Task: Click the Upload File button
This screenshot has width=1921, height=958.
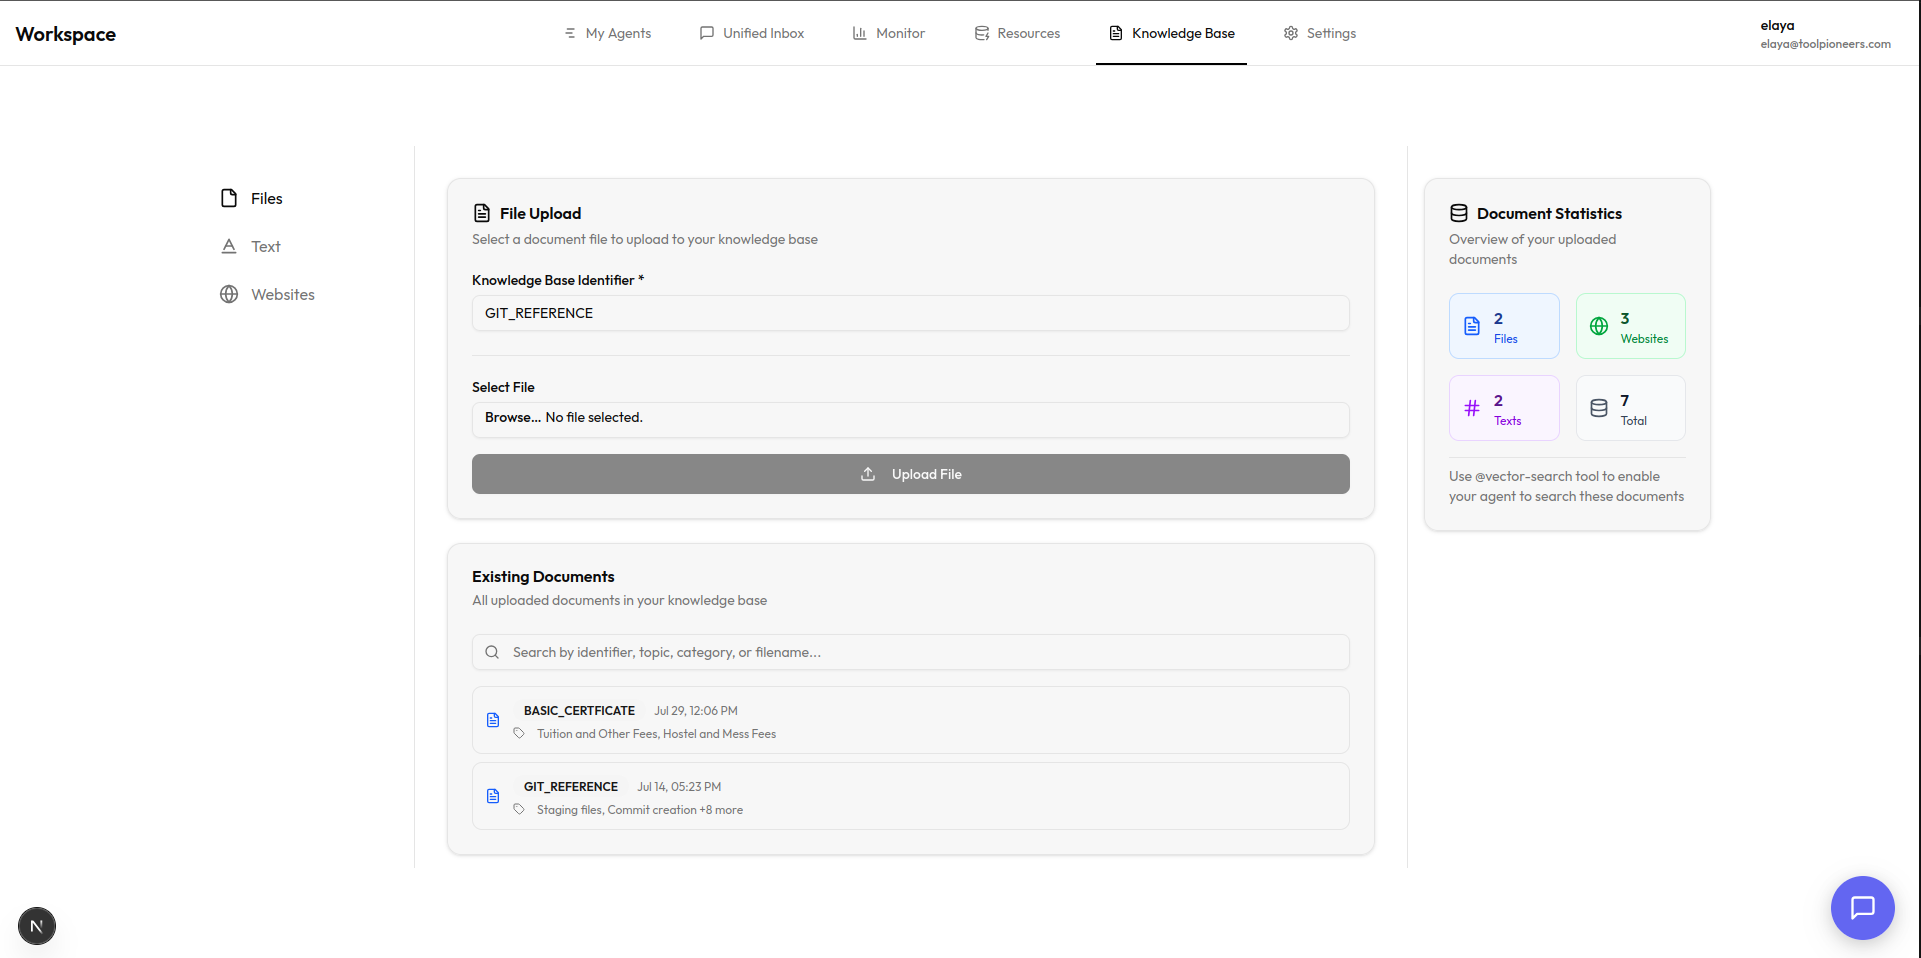Action: [x=910, y=473]
